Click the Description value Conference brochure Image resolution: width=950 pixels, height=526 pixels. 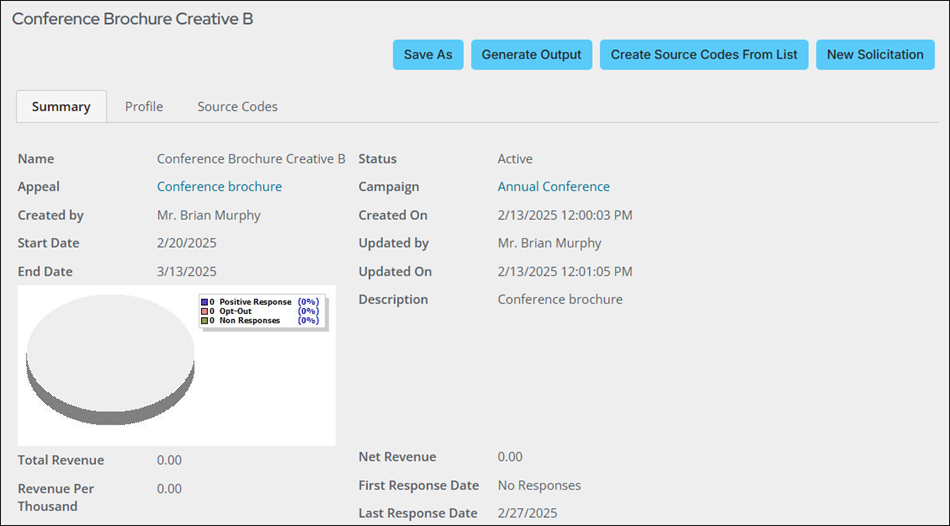(560, 299)
